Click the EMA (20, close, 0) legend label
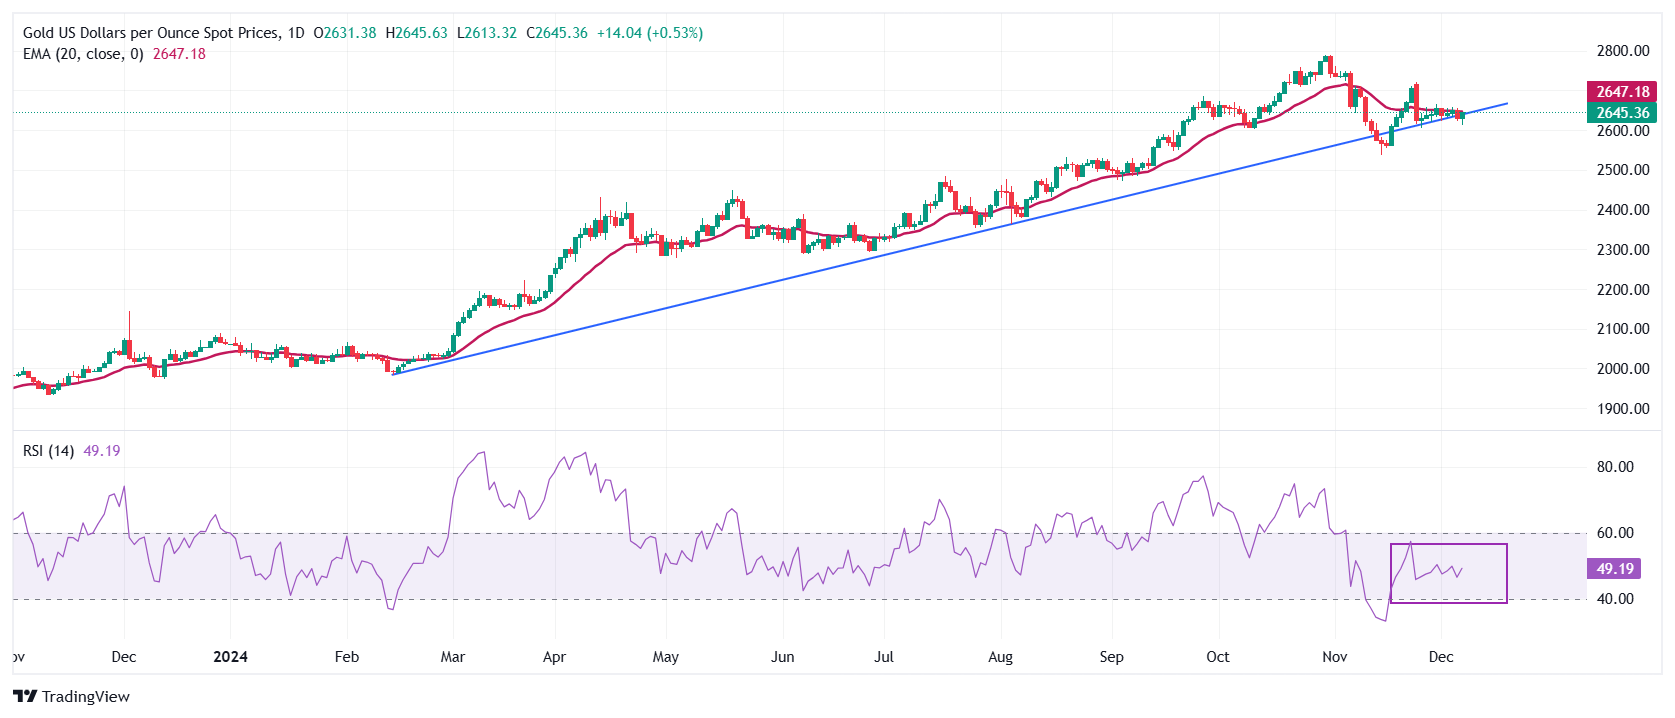Image resolution: width=1675 pixels, height=718 pixels. point(83,54)
